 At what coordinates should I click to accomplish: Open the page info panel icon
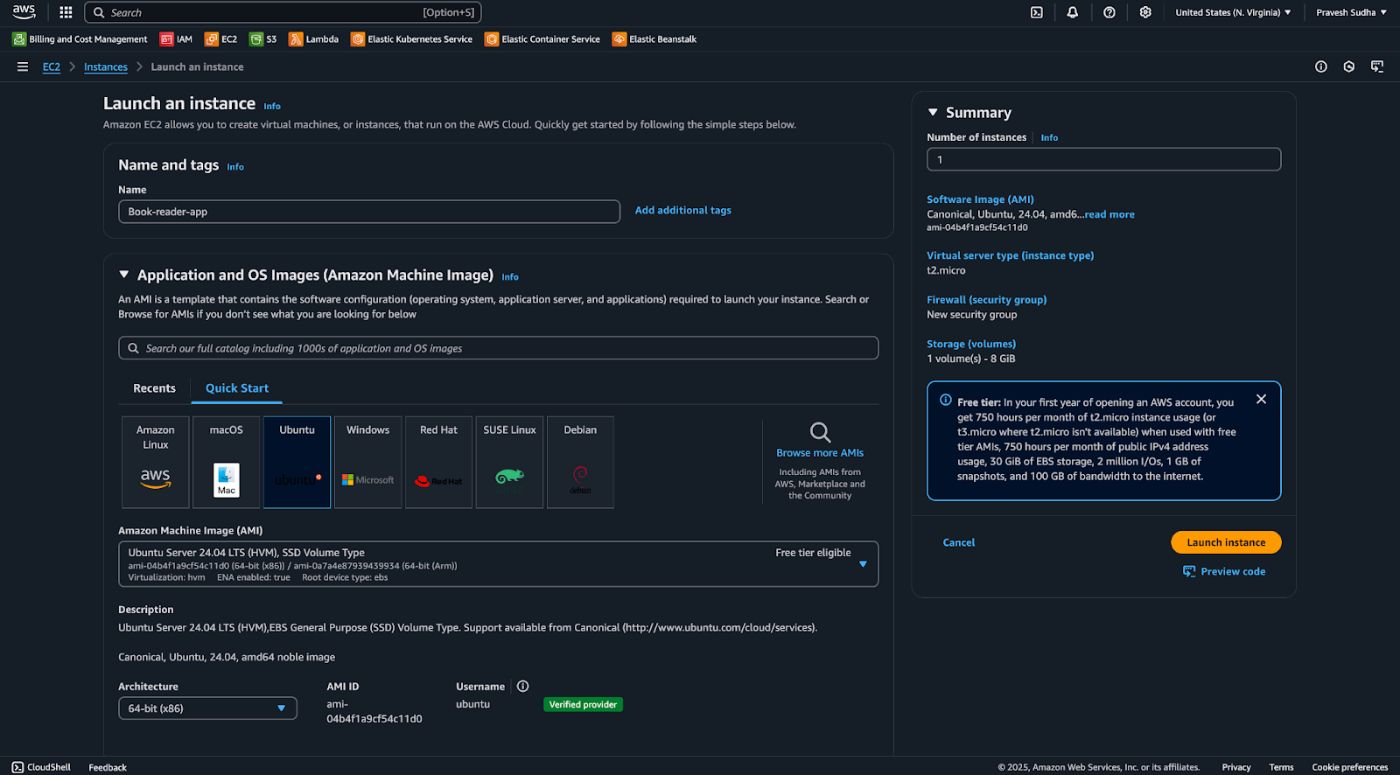1321,67
